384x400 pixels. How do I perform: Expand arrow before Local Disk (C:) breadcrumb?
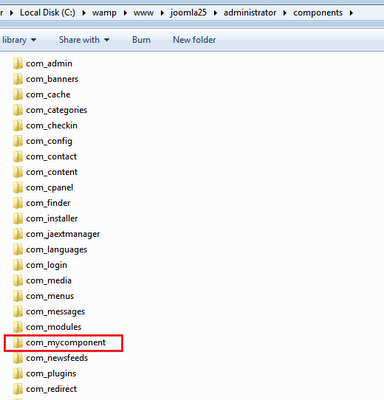pos(12,13)
